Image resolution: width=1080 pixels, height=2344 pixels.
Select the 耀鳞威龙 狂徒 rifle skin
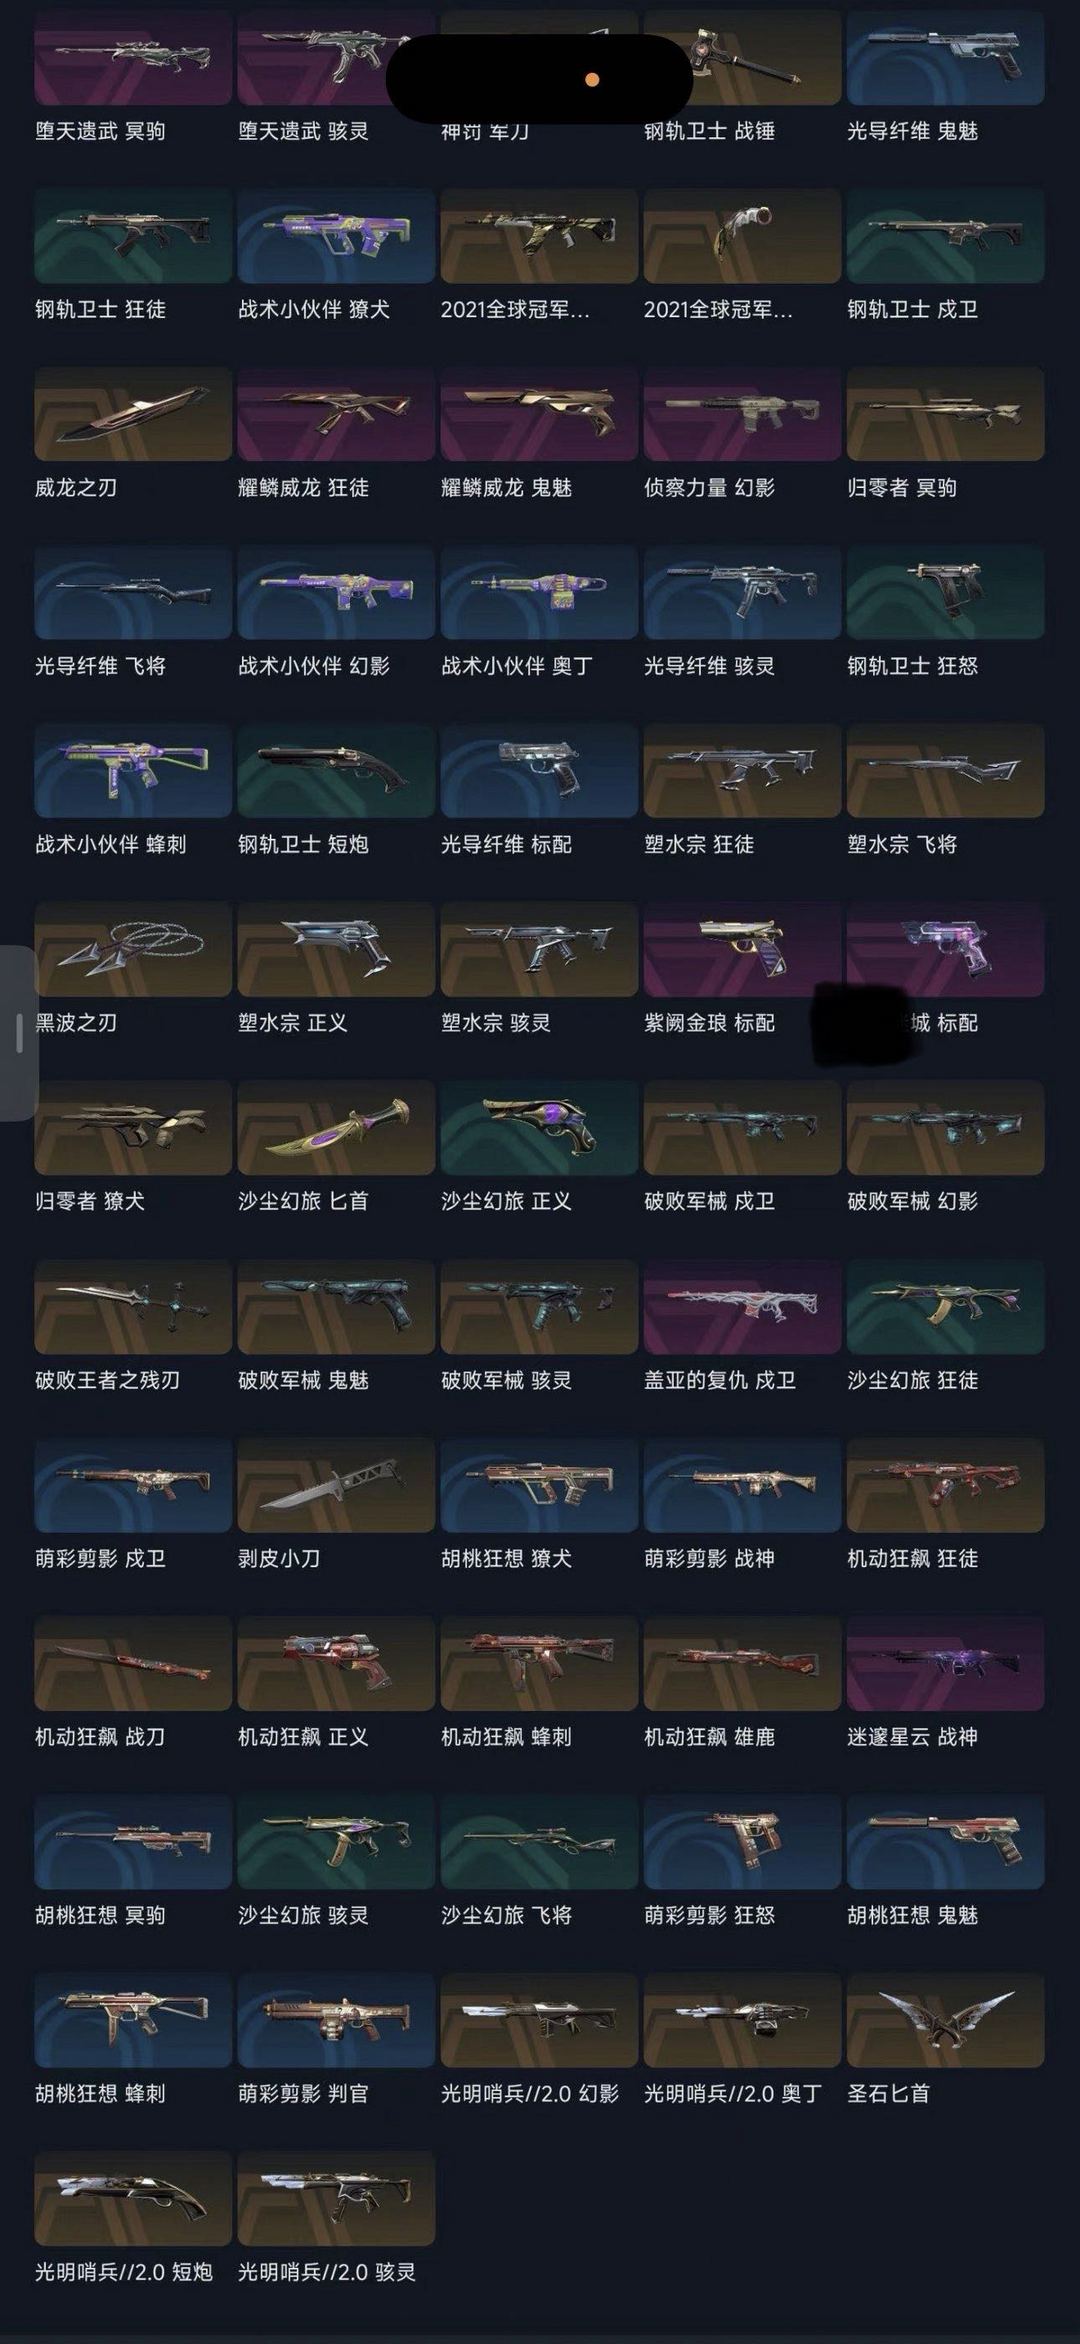point(336,413)
